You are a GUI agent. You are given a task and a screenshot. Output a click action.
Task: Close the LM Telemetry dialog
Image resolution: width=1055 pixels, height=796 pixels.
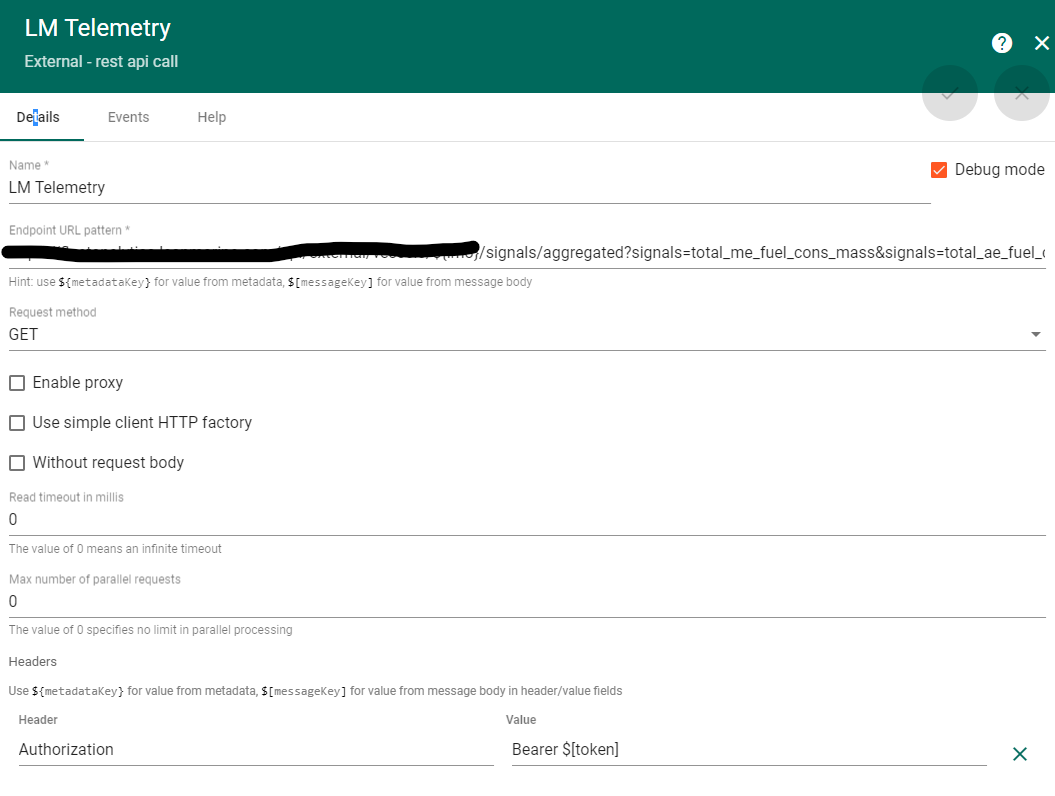pos(1042,42)
